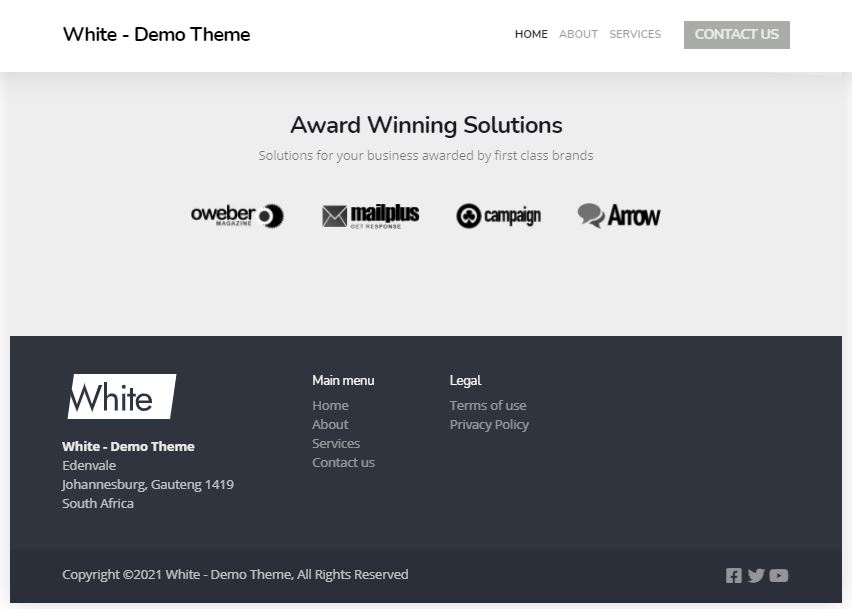This screenshot has width=852, height=609.
Task: Click the South Africa address line
Action: [98, 503]
